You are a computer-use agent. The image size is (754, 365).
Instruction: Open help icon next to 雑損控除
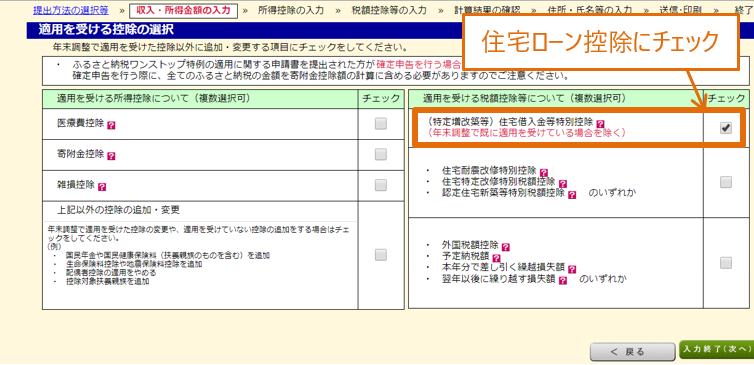102,187
